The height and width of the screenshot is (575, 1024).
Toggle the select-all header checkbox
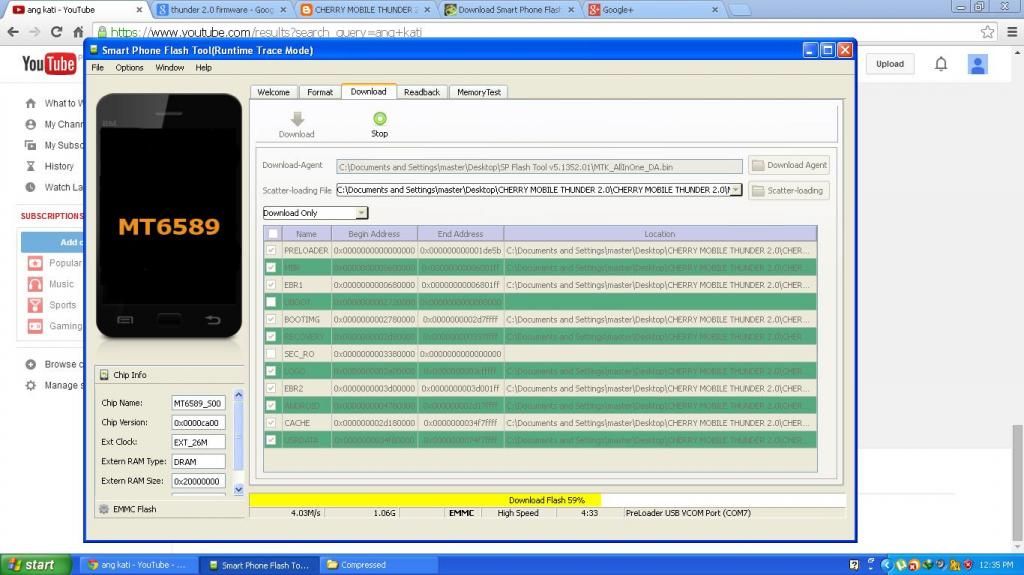(273, 233)
